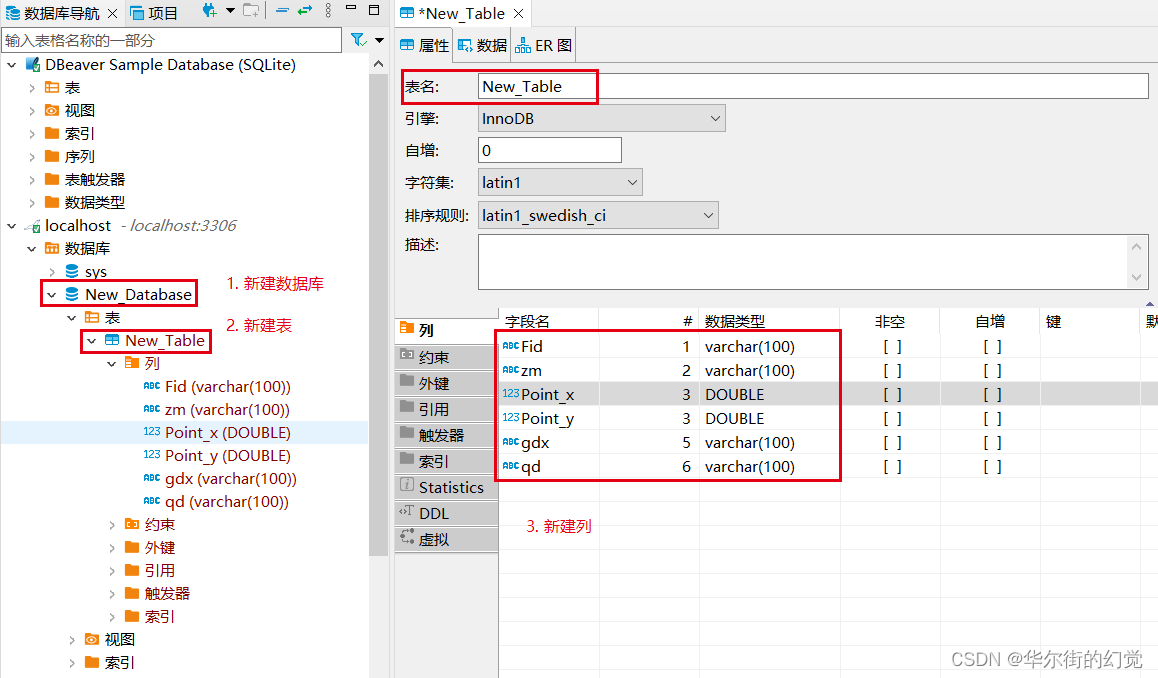Toggle 自增 checkbox for Fid row
The height and width of the screenshot is (678, 1158).
click(992, 346)
